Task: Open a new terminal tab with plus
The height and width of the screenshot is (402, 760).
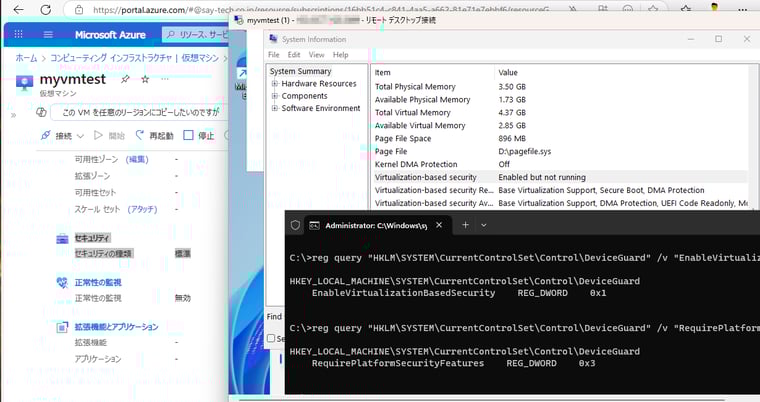Action: click(x=465, y=225)
